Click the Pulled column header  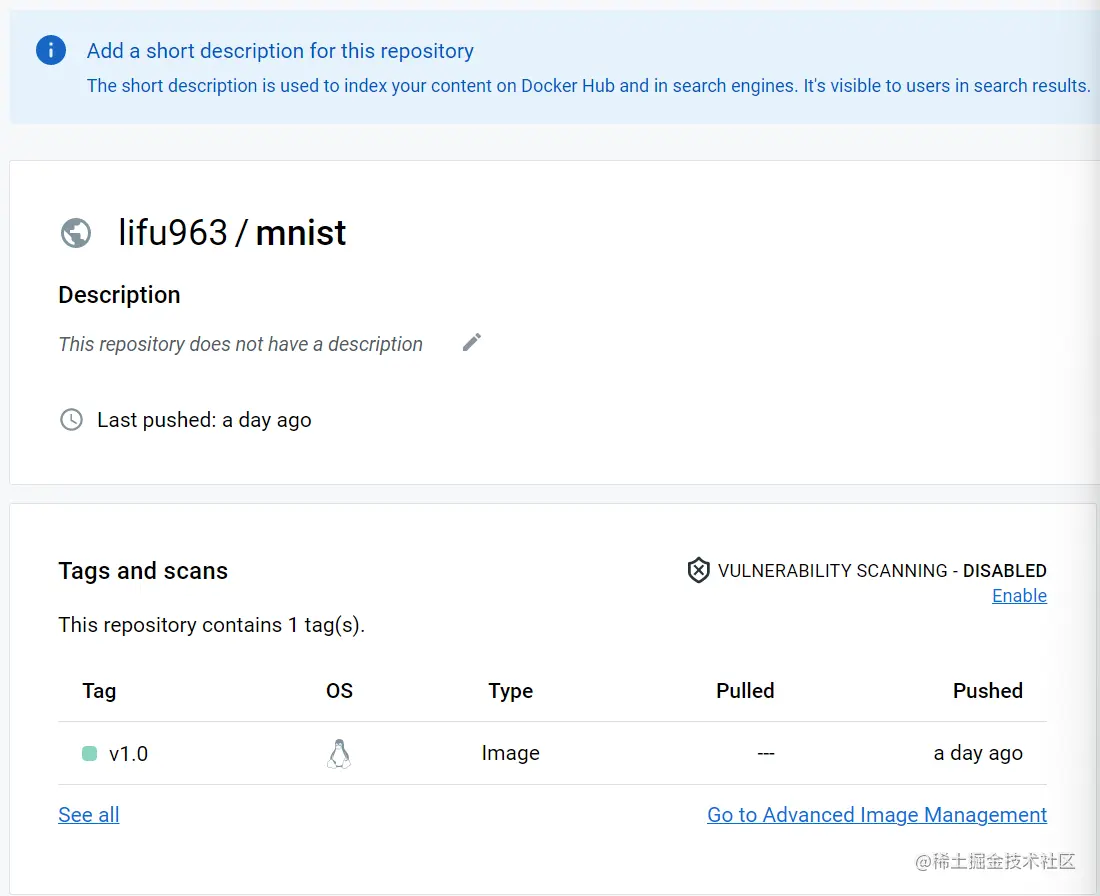745,691
